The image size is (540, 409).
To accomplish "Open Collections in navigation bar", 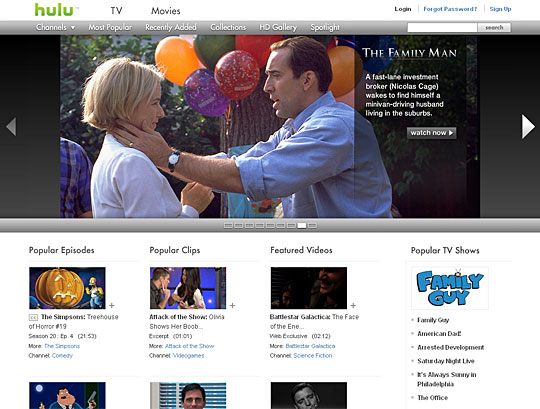I will [228, 27].
